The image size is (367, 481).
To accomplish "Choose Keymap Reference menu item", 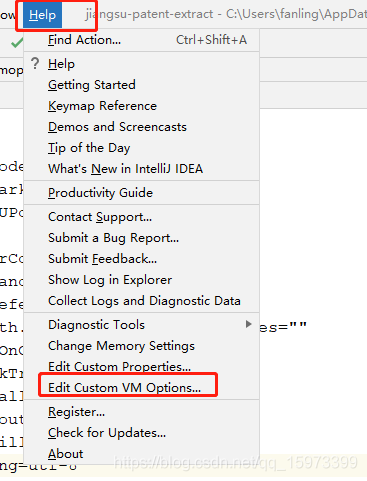I will [142, 106].
